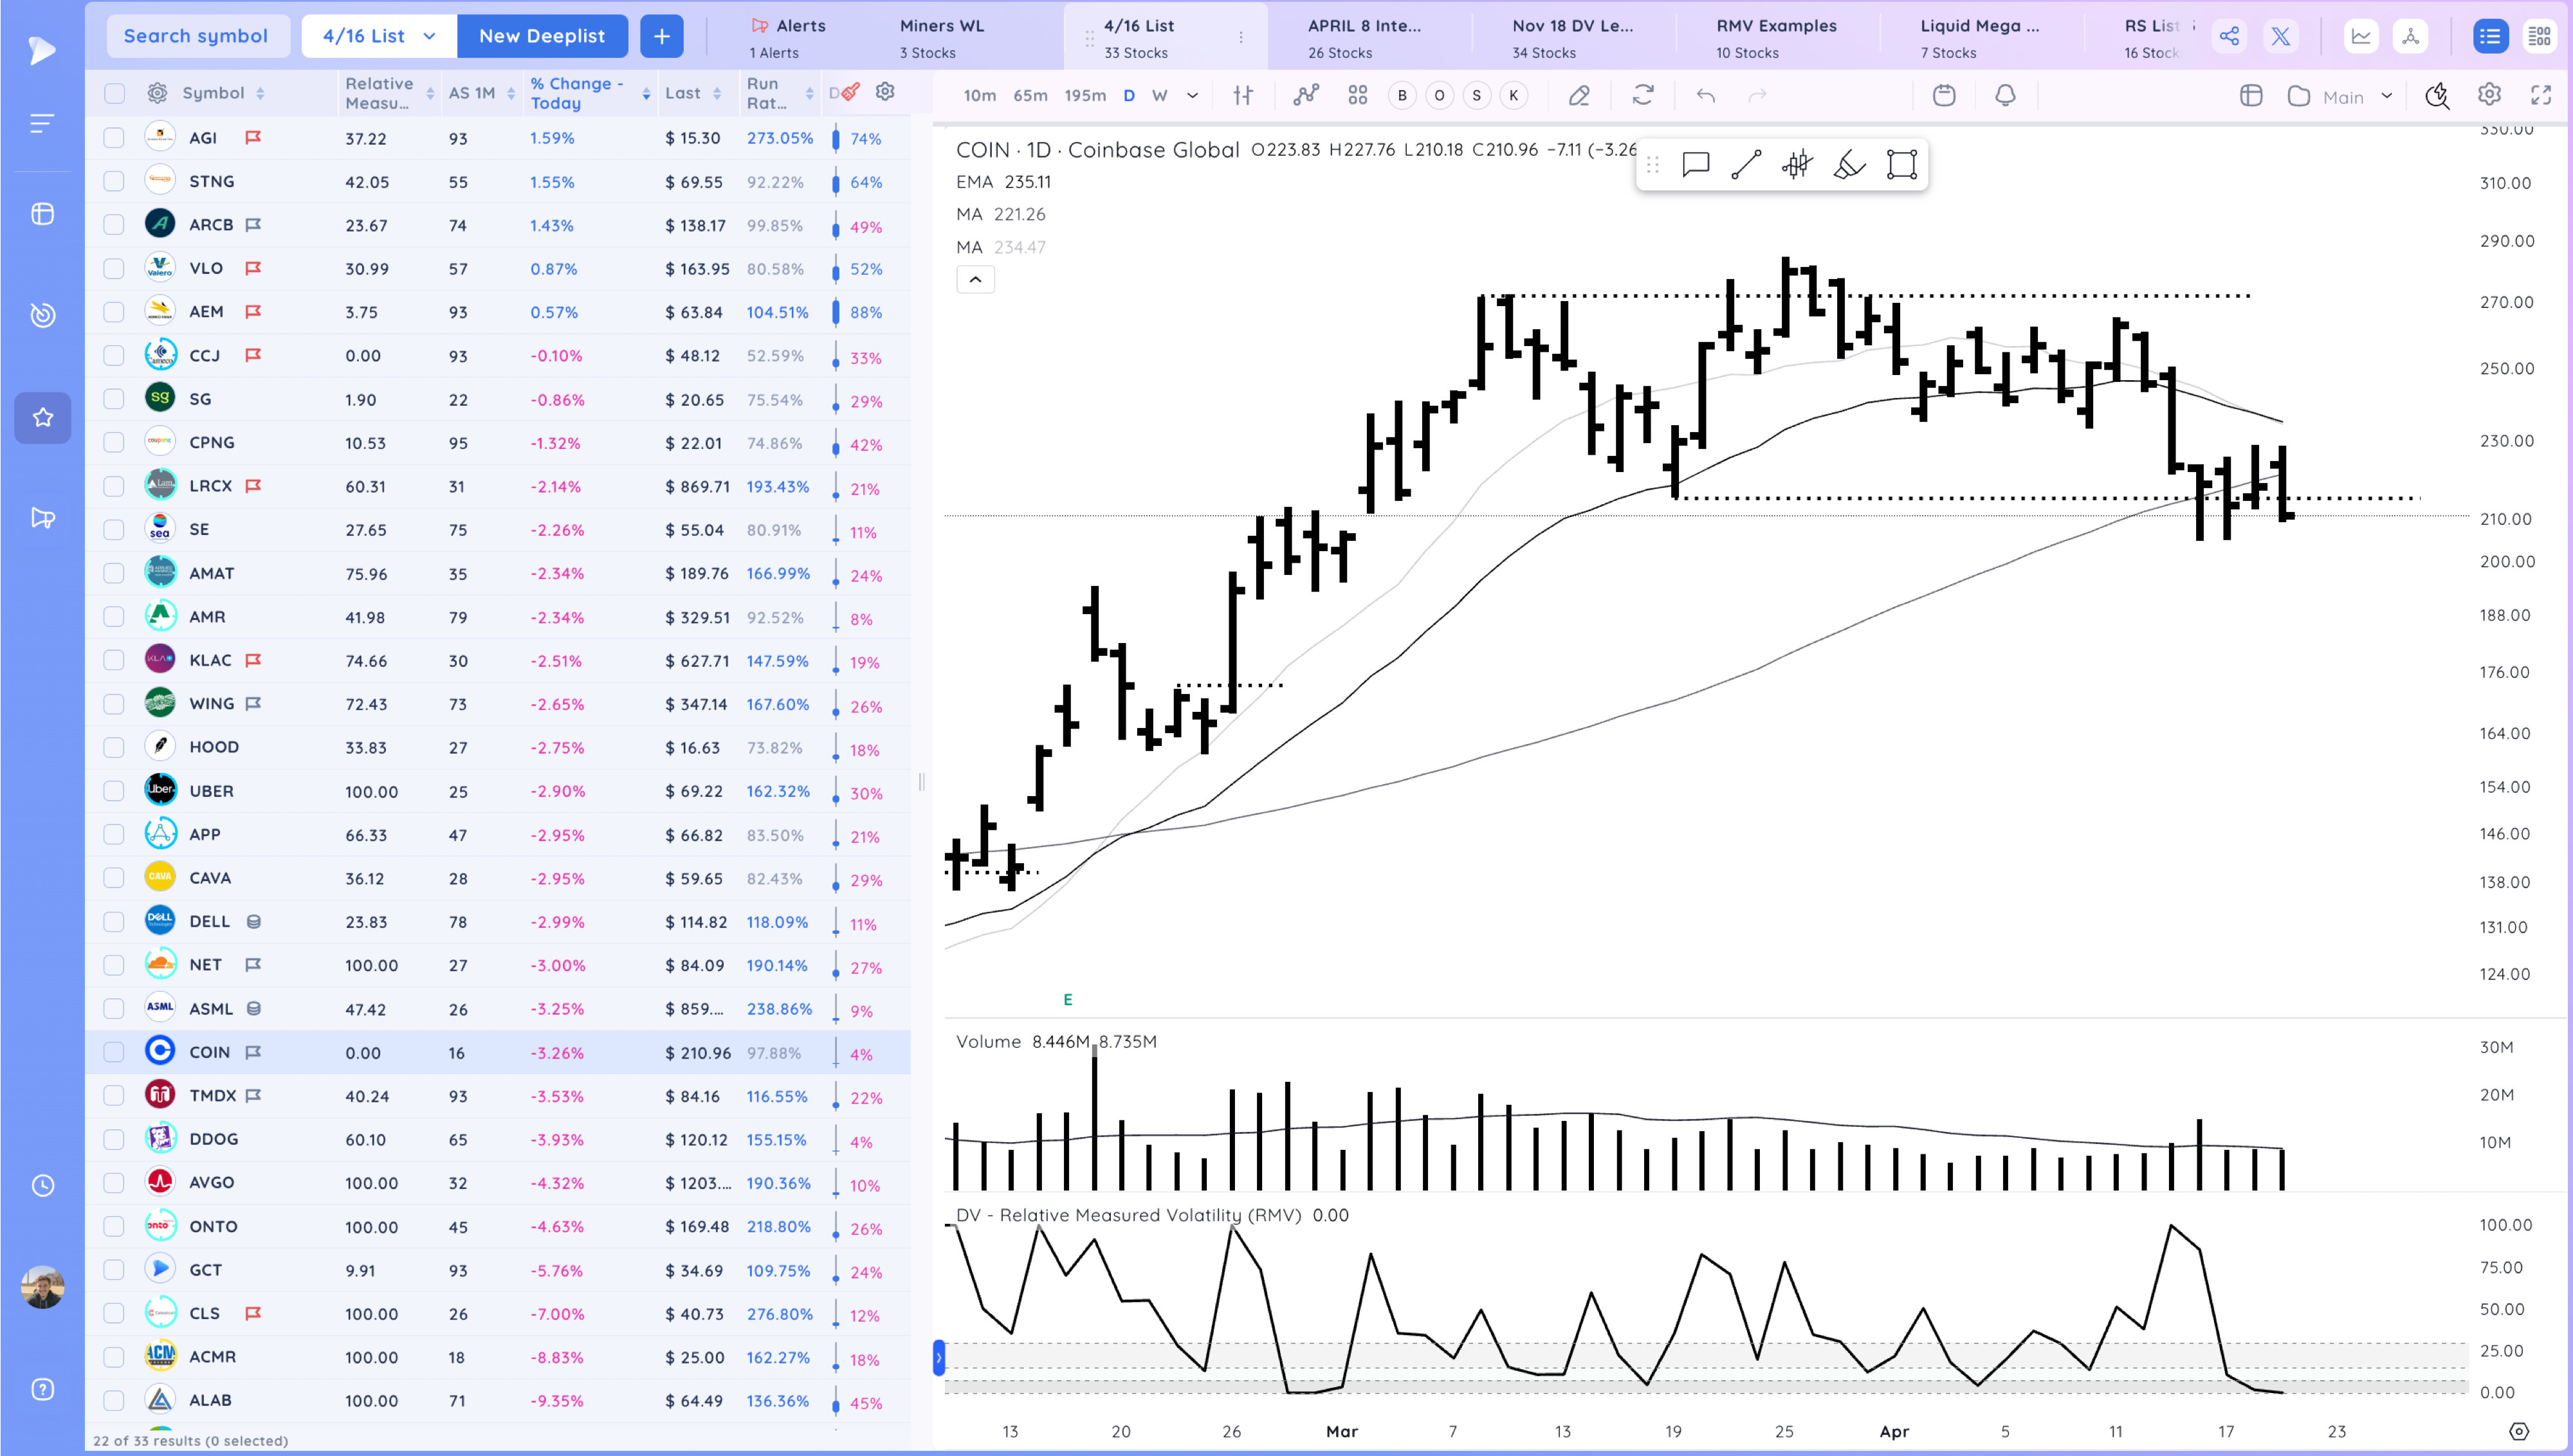
Task: Toggle fullscreen chart mode
Action: pyautogui.click(x=2541, y=95)
